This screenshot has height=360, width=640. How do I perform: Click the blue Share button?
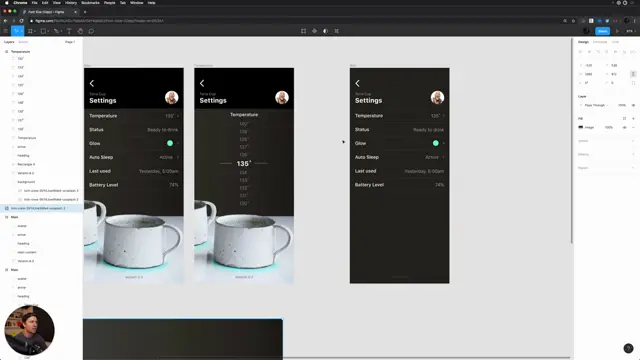pyautogui.click(x=602, y=31)
